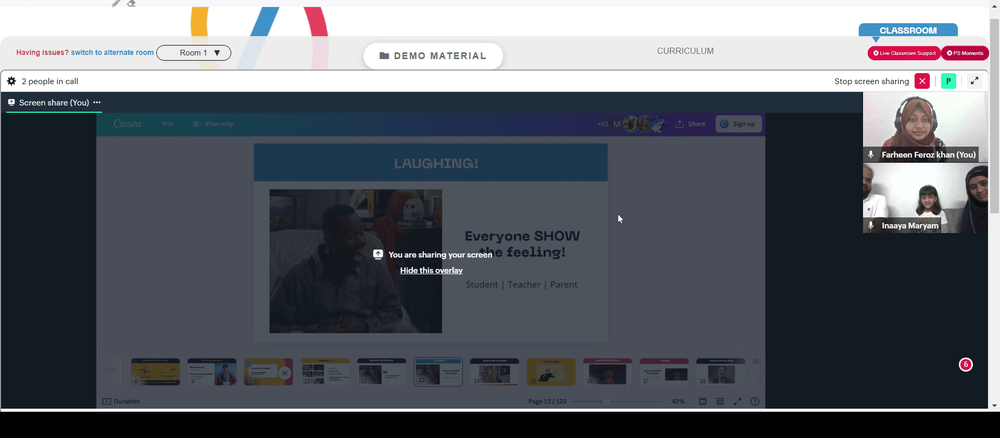Image resolution: width=1000 pixels, height=438 pixels.
Task: Click the View only eye indicator
Action: point(212,124)
